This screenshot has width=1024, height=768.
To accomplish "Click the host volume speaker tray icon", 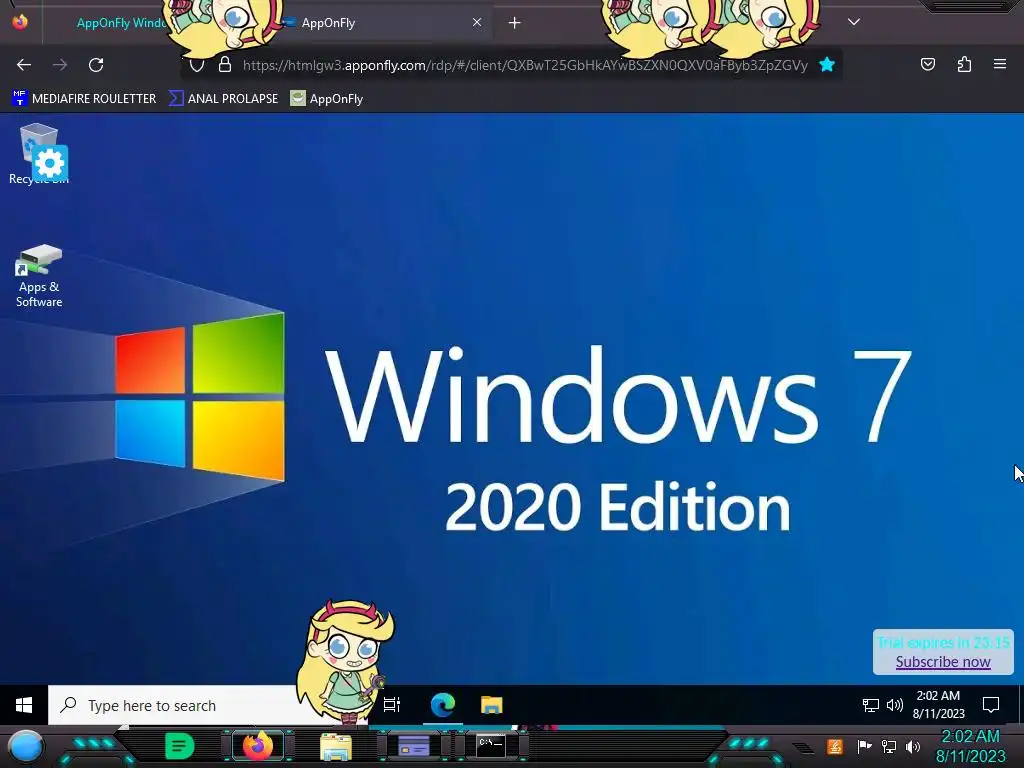I will click(x=913, y=746).
